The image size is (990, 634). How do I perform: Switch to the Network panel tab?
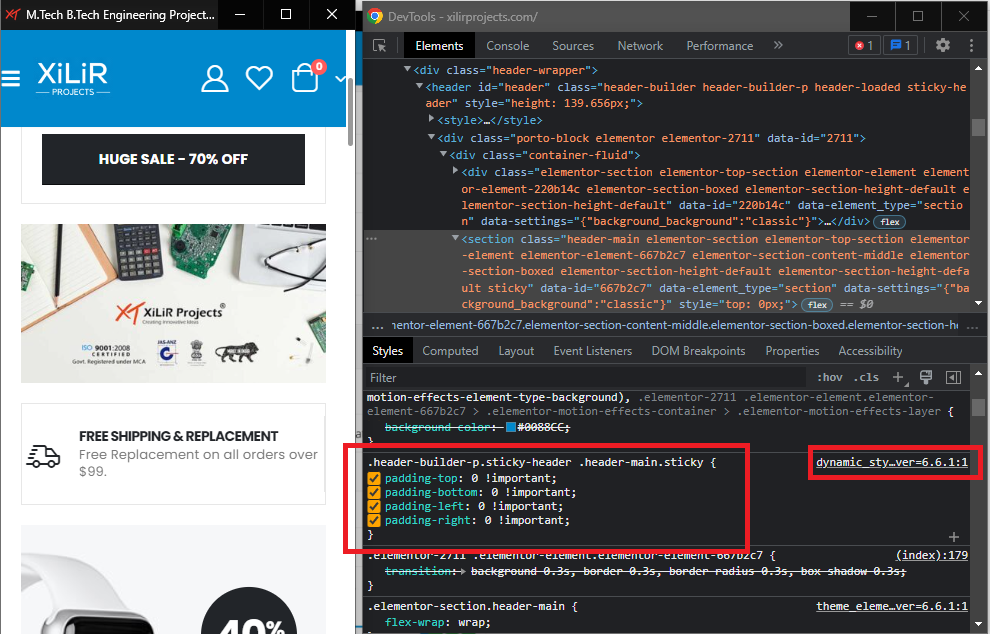pos(640,45)
